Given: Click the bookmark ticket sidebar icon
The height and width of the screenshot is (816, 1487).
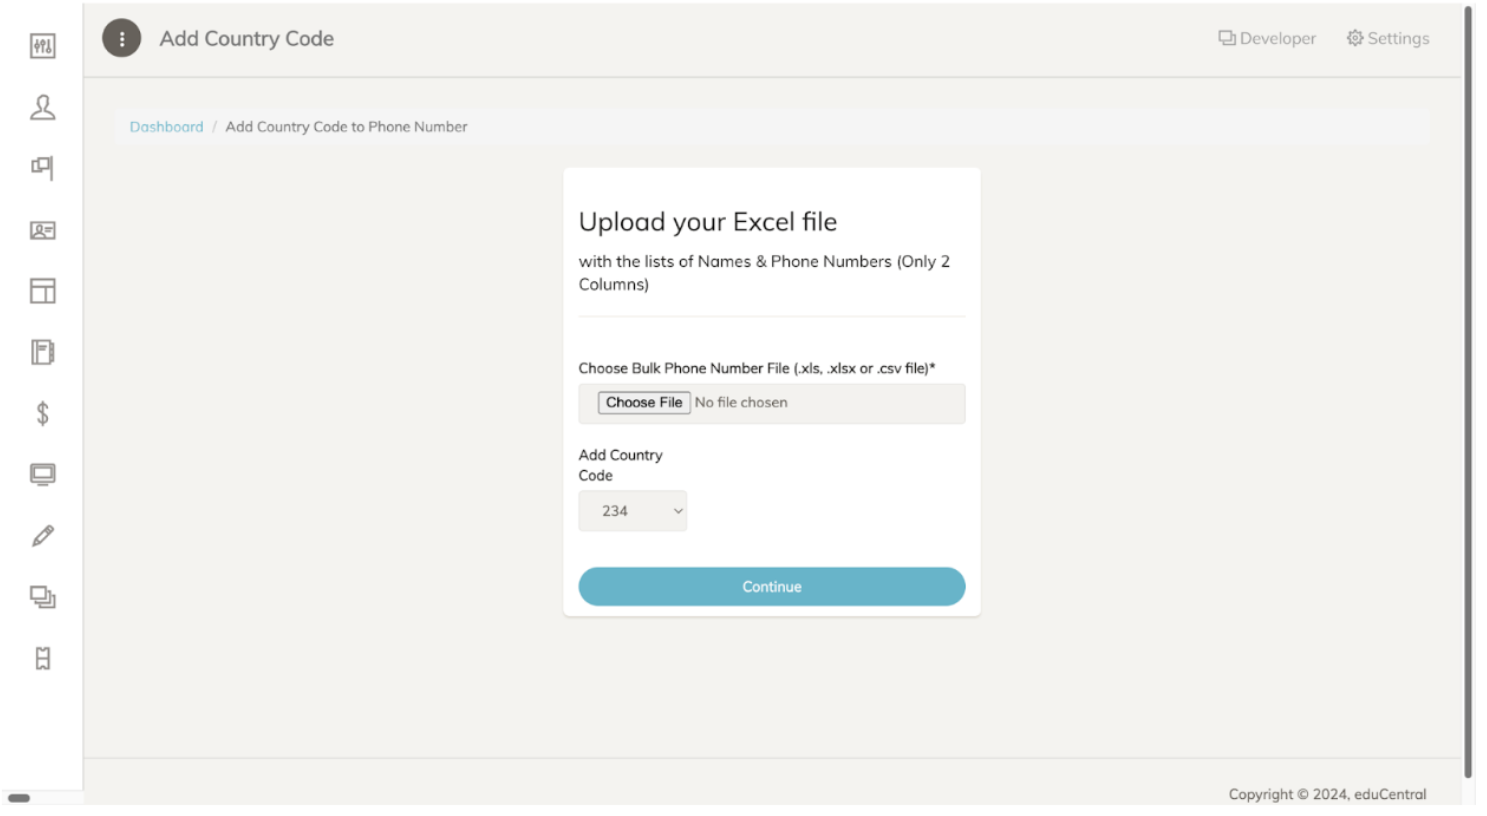Looking at the screenshot, I should click(x=43, y=658).
